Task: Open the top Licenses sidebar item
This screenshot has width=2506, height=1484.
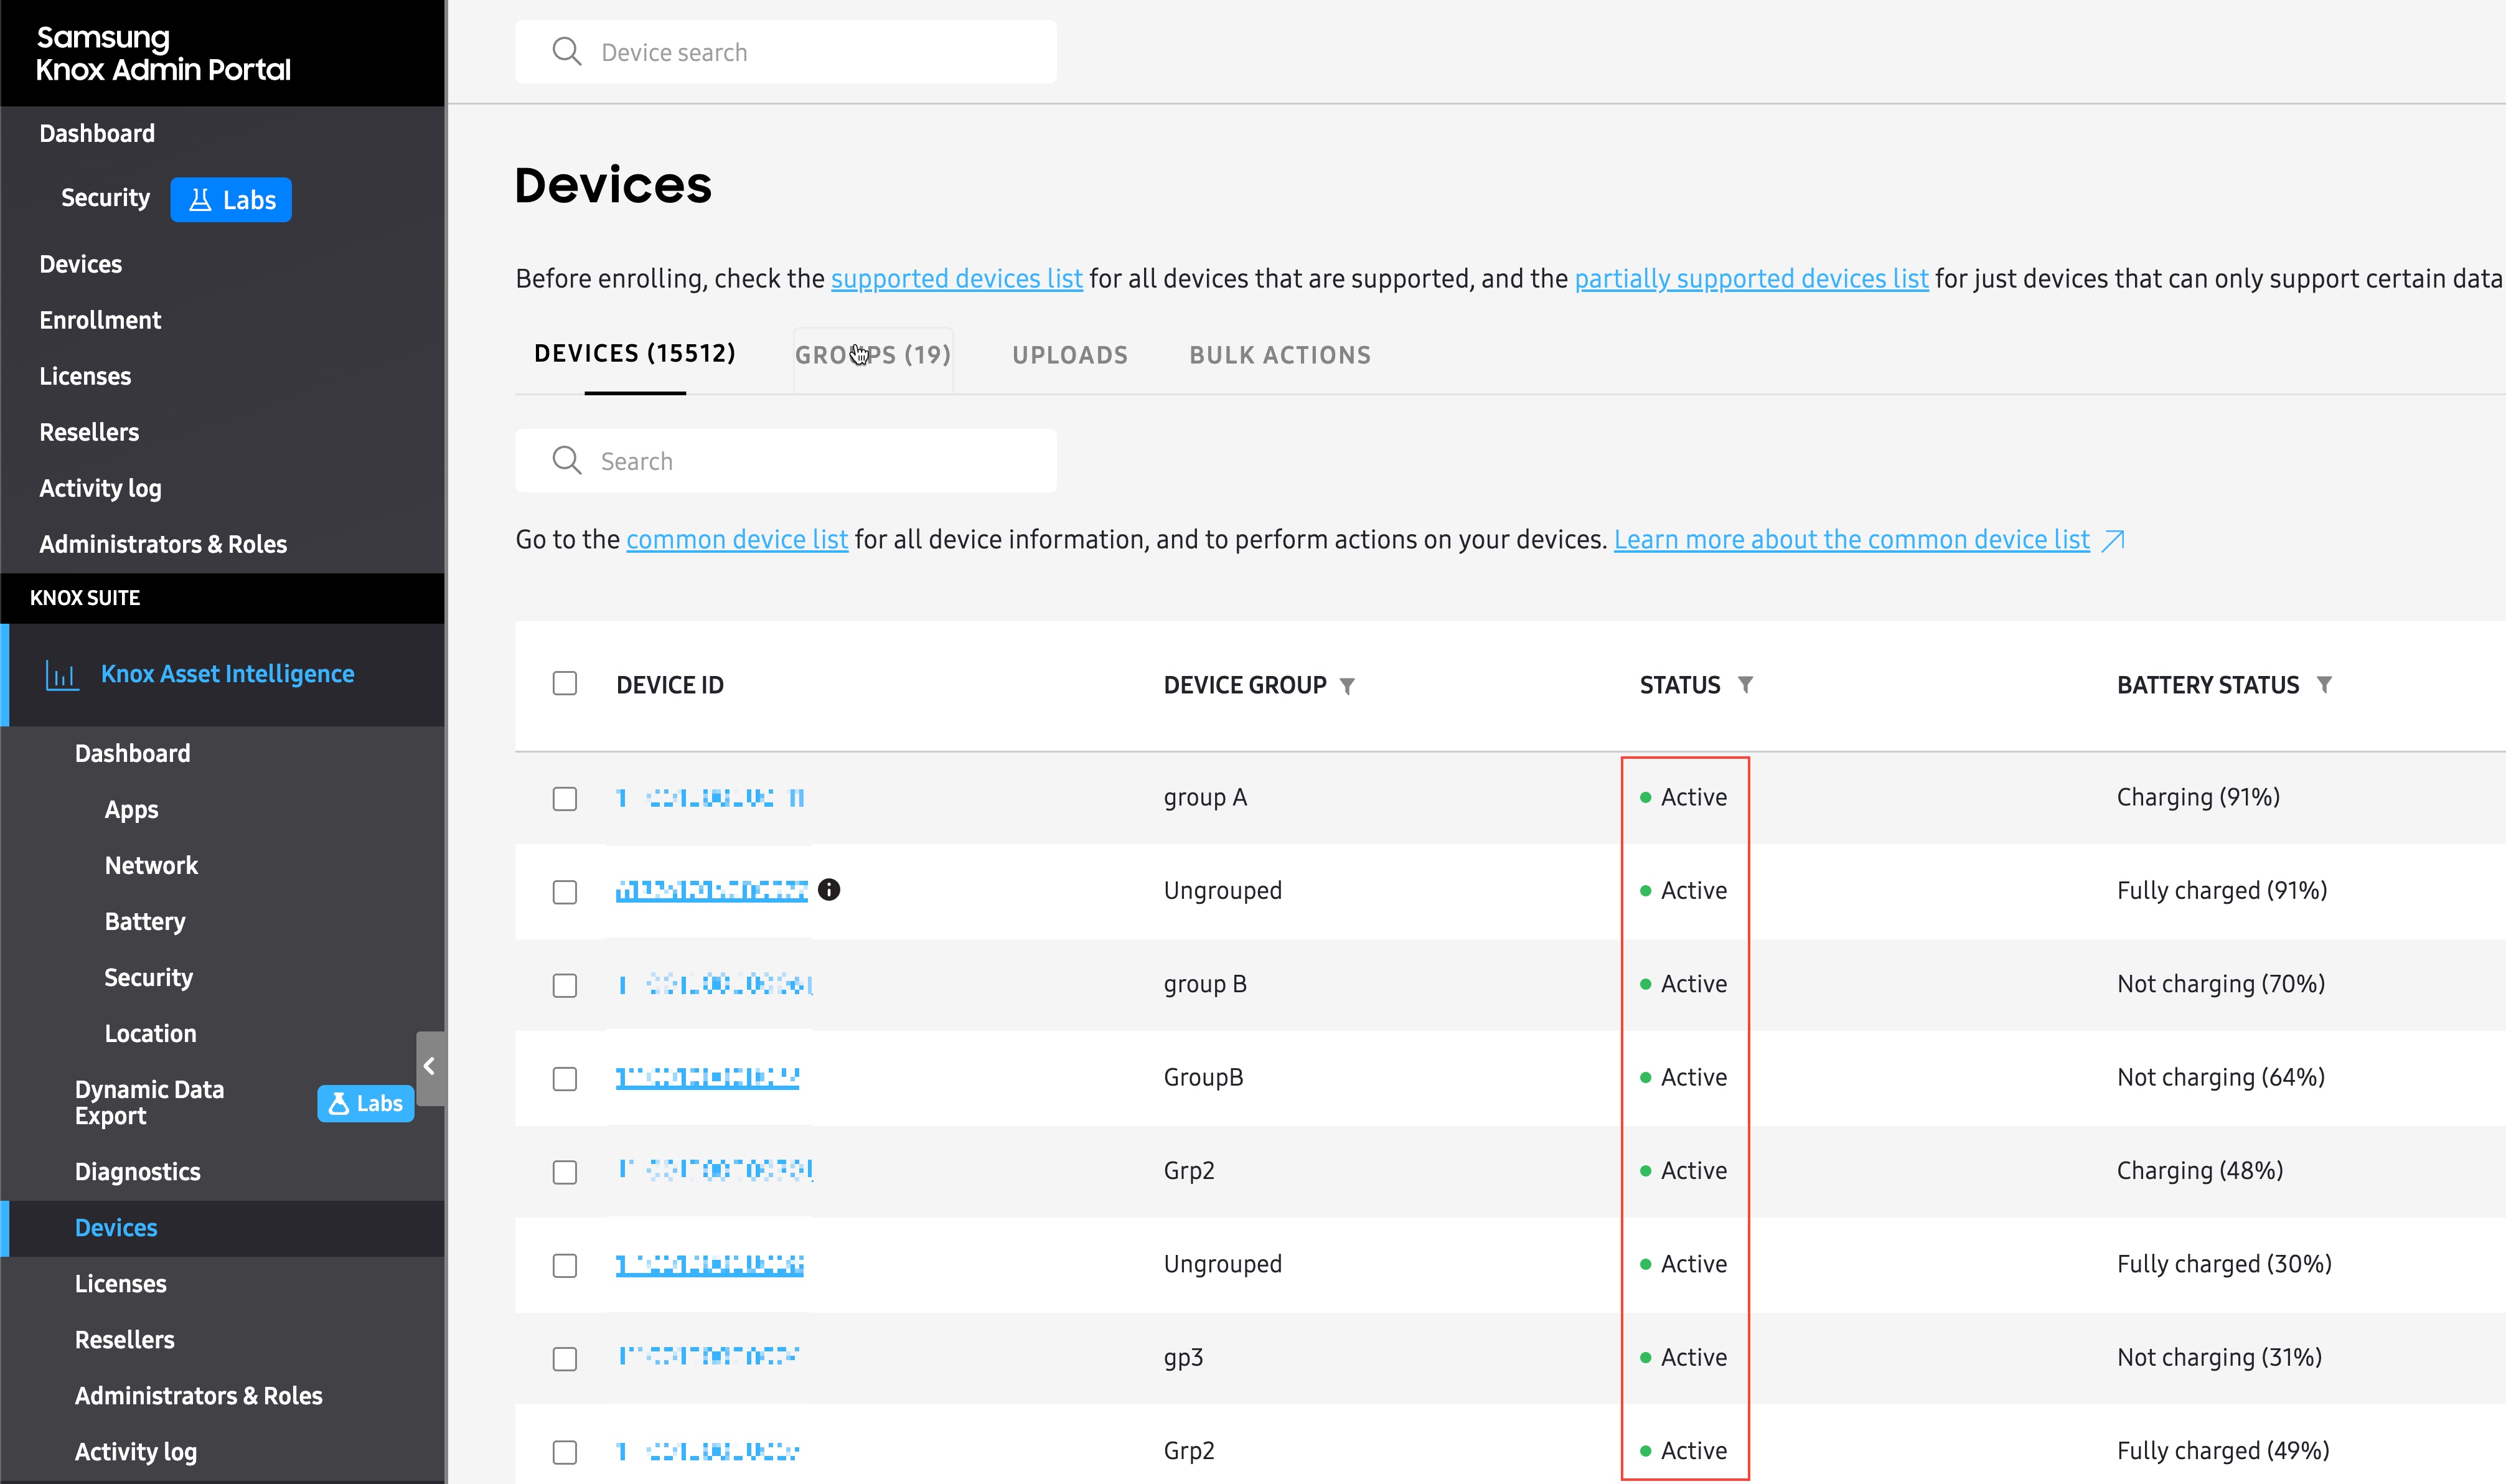Action: [x=85, y=376]
